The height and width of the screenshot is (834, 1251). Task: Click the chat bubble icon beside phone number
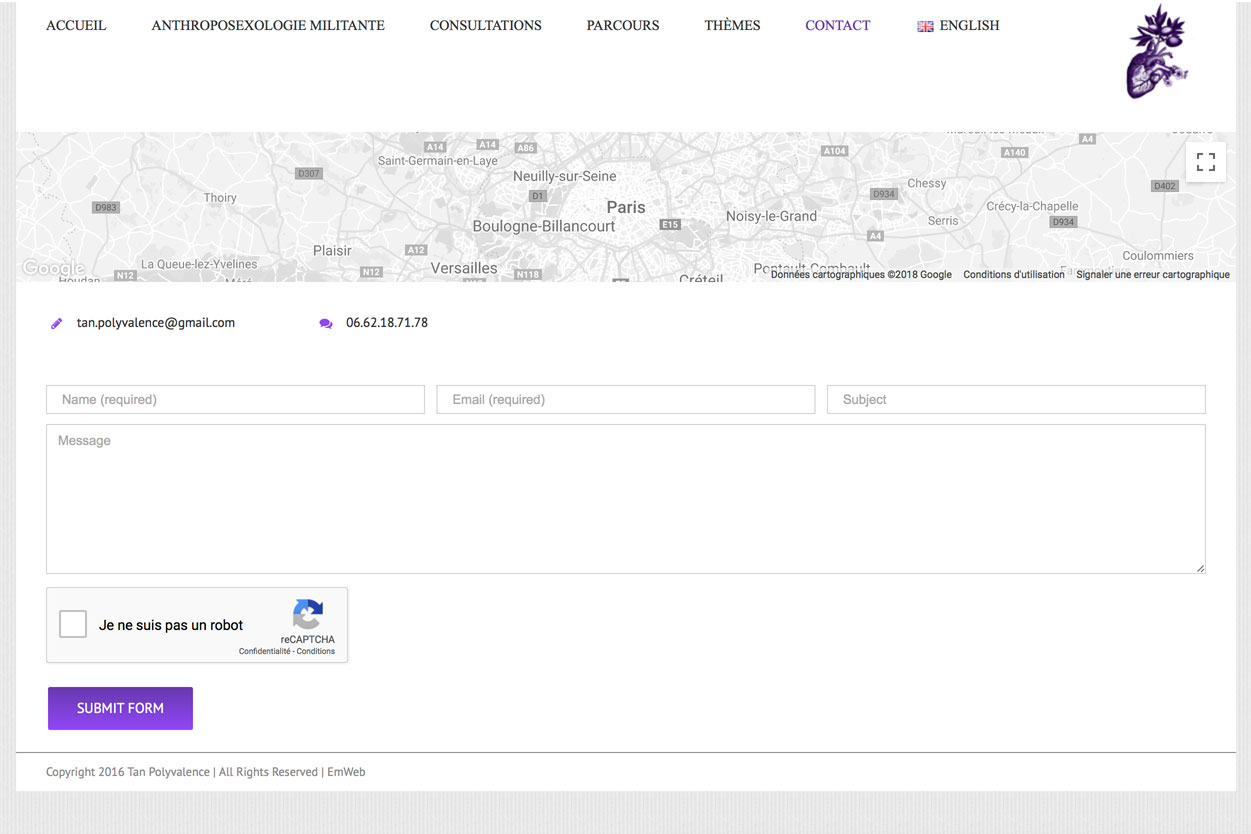326,323
